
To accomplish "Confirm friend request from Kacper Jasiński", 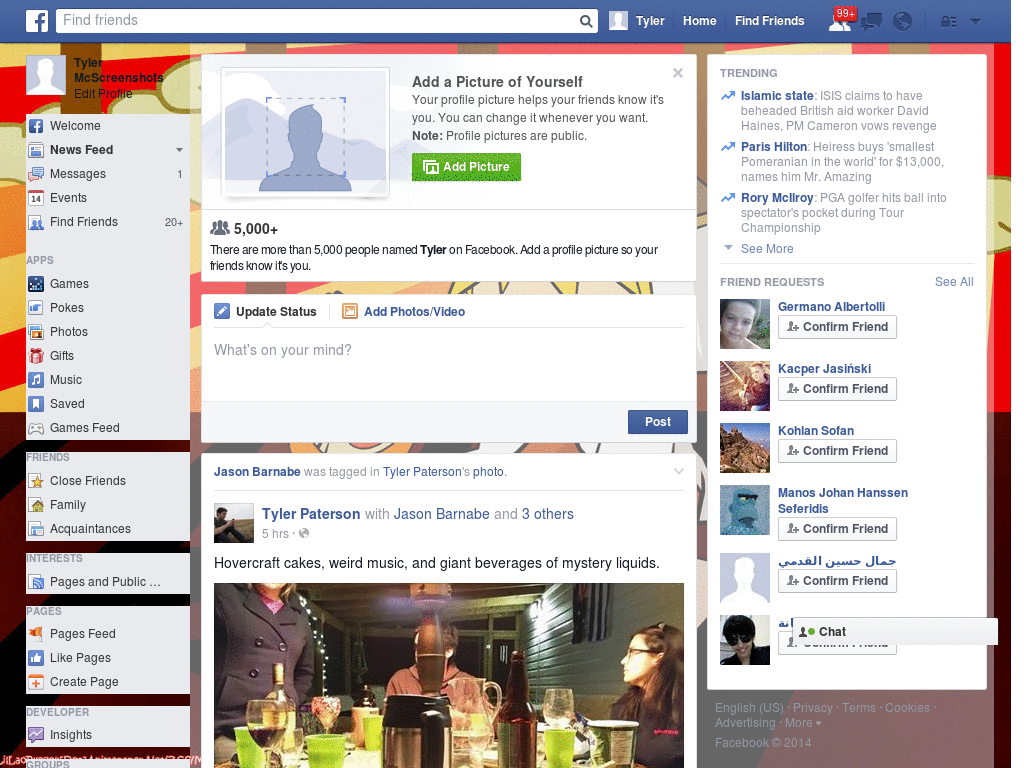I will 837,389.
